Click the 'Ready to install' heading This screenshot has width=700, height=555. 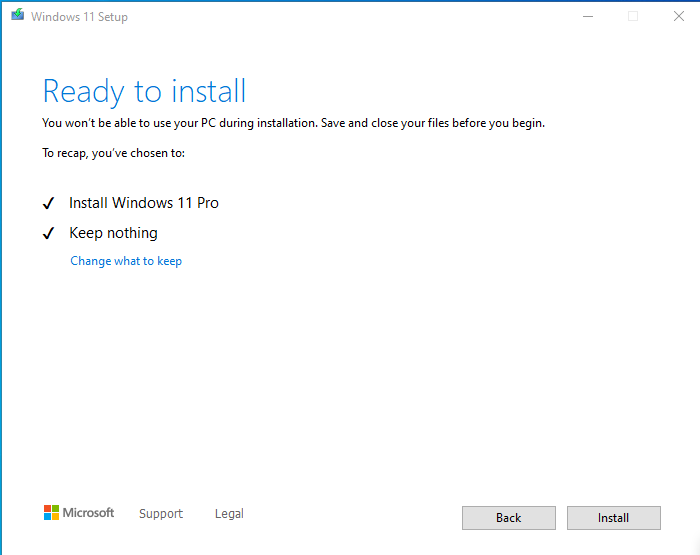(144, 92)
